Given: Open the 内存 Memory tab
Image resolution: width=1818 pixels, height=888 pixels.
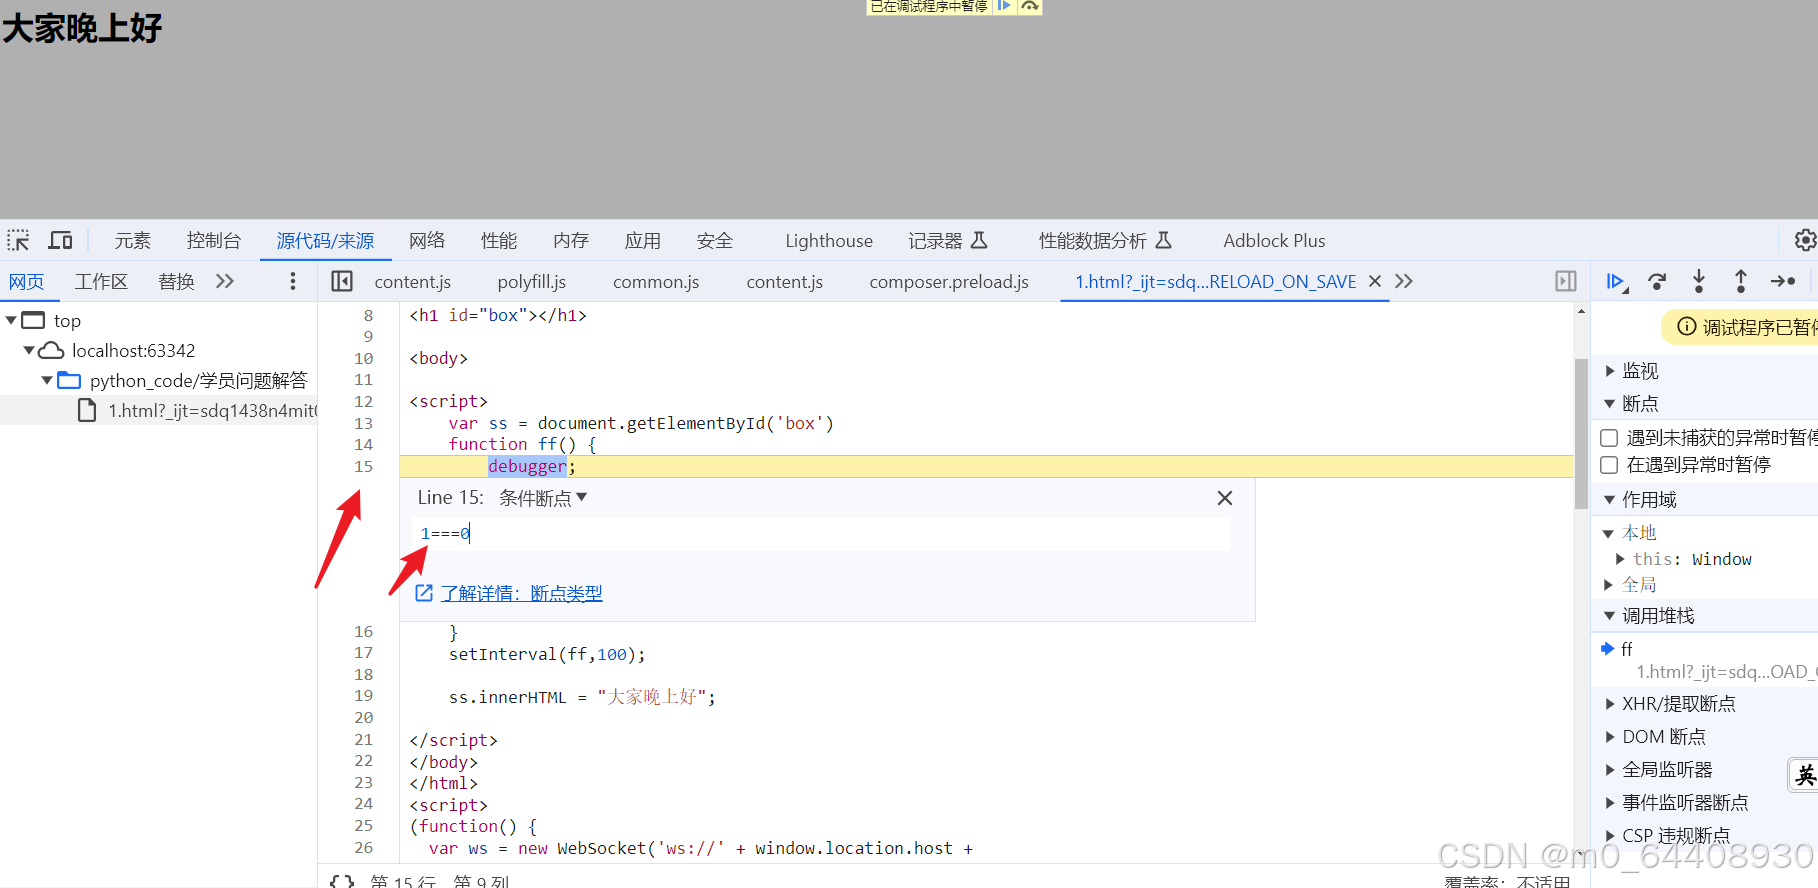Looking at the screenshot, I should (571, 240).
